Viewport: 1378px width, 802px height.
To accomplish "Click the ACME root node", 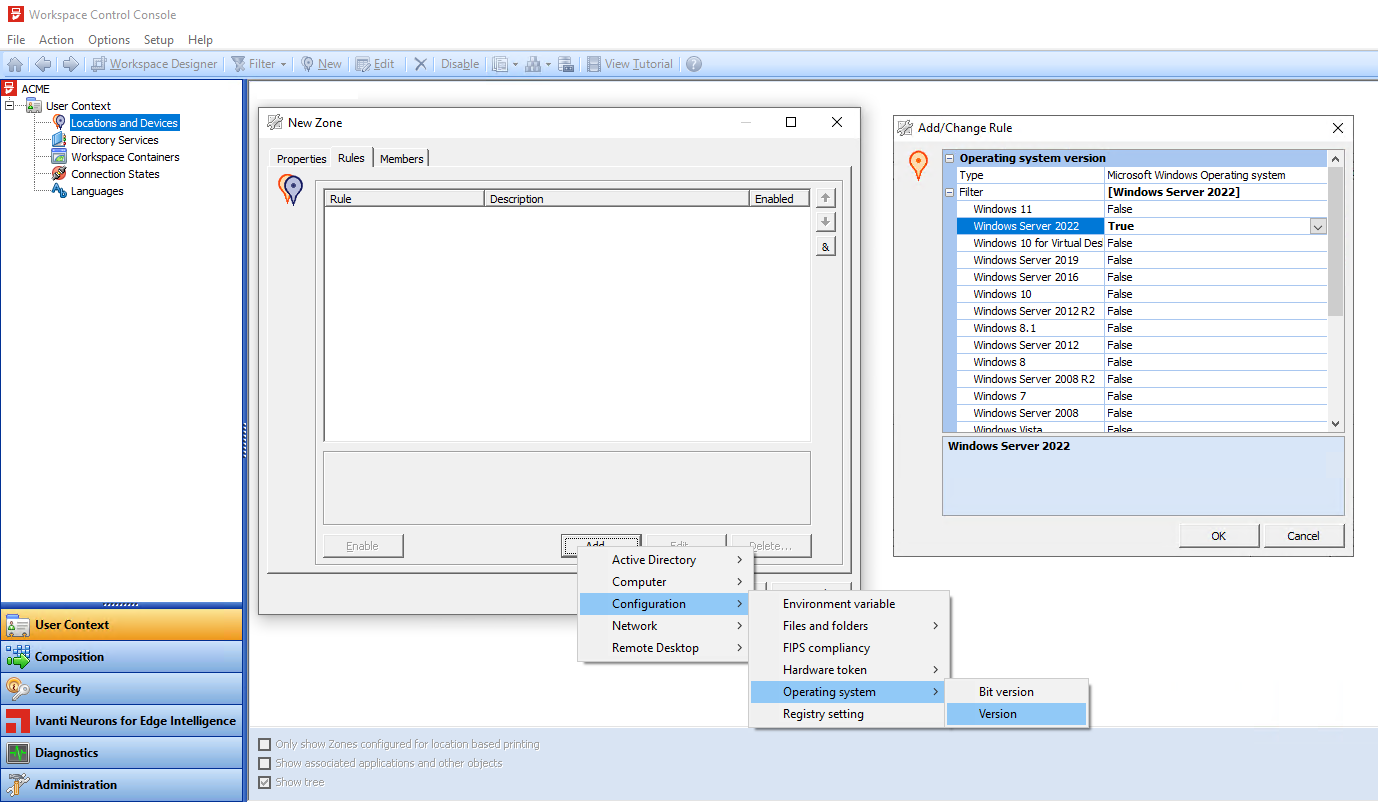I will click(35, 89).
